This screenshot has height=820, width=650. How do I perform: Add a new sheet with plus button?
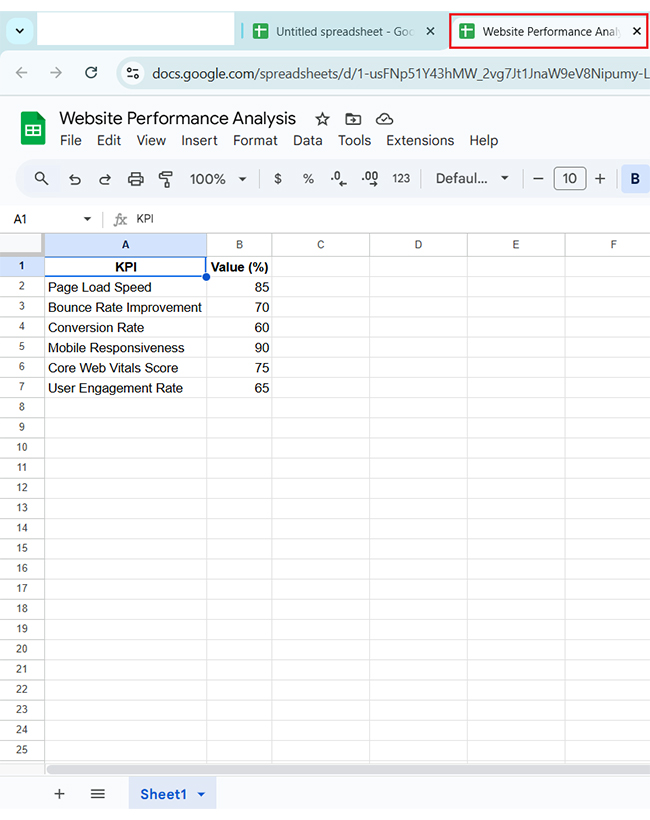59,794
